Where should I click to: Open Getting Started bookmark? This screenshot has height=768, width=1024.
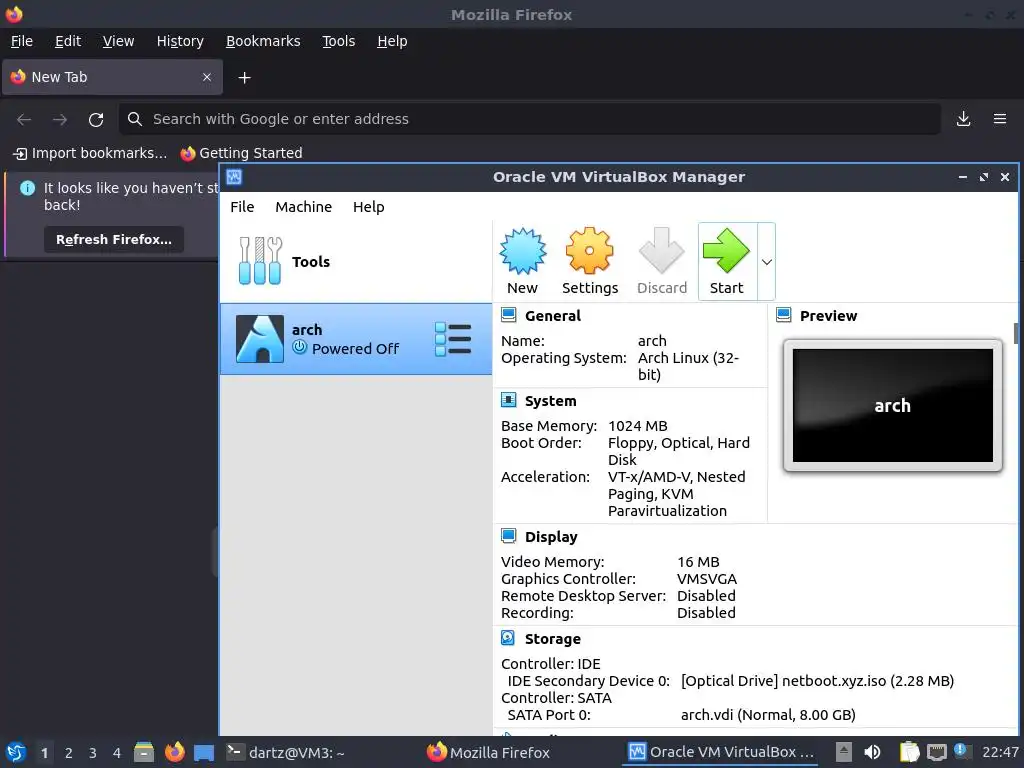pos(242,153)
